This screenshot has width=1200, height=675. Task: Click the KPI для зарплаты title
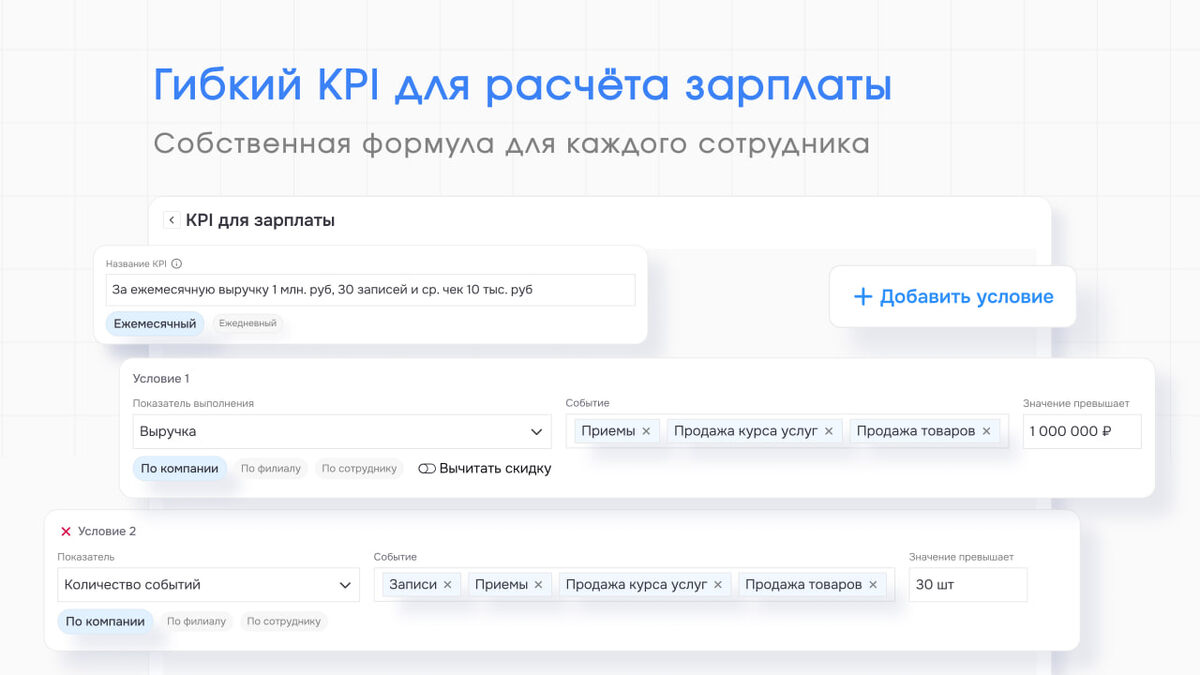coord(260,220)
